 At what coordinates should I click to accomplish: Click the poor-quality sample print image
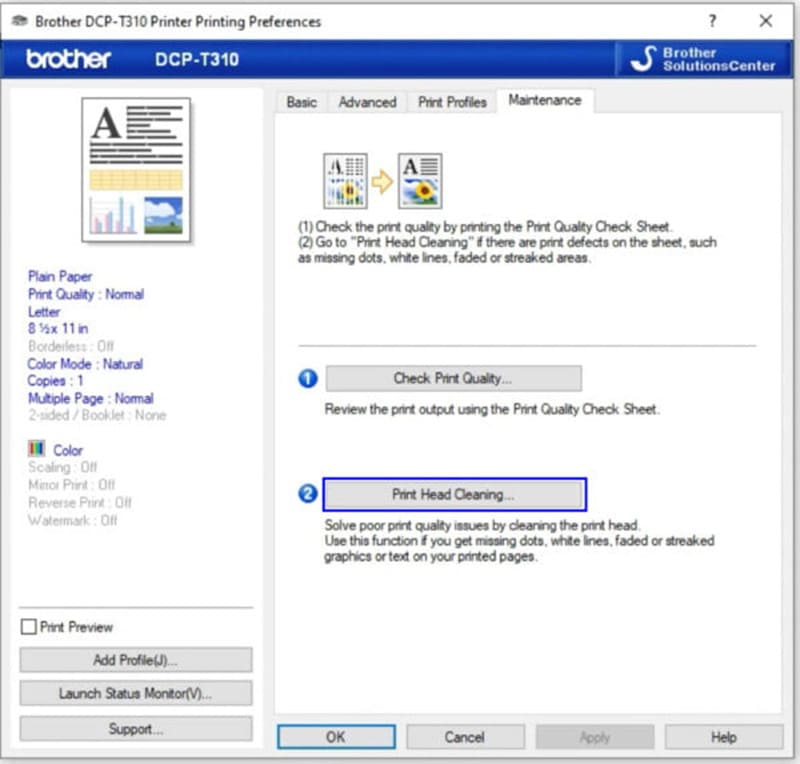pyautogui.click(x=345, y=181)
